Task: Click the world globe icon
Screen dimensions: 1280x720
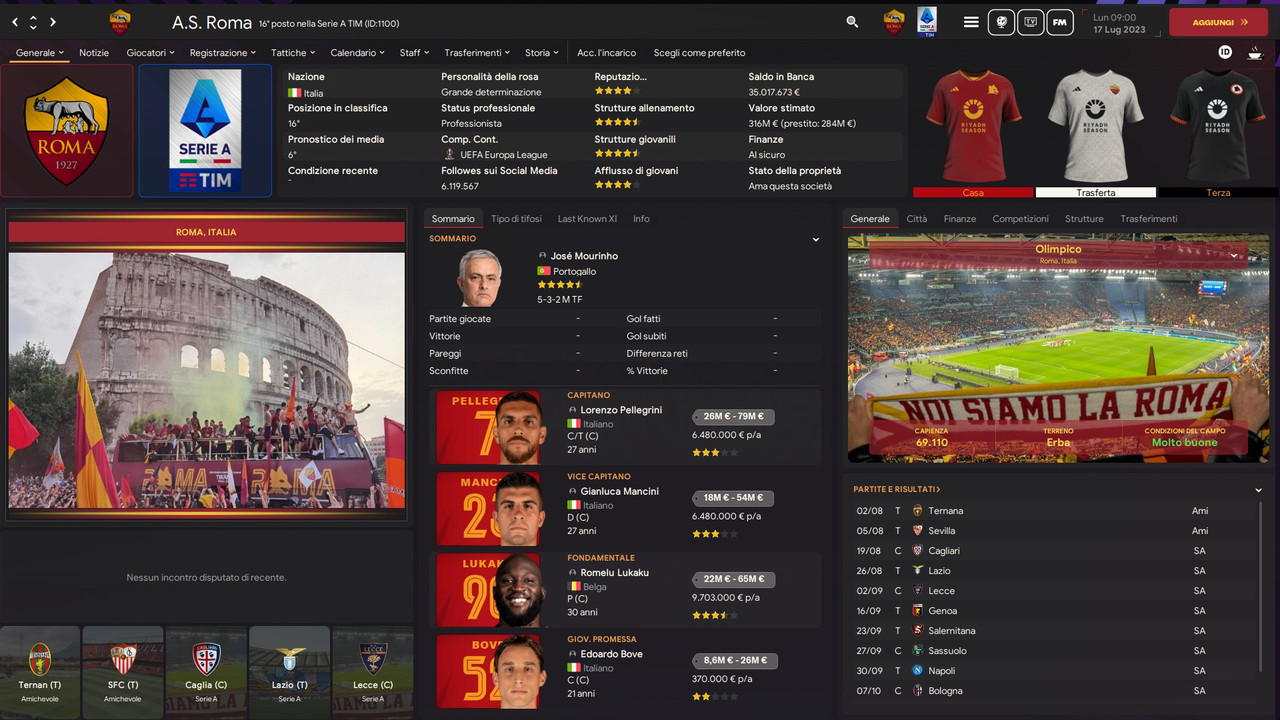Action: click(1001, 22)
